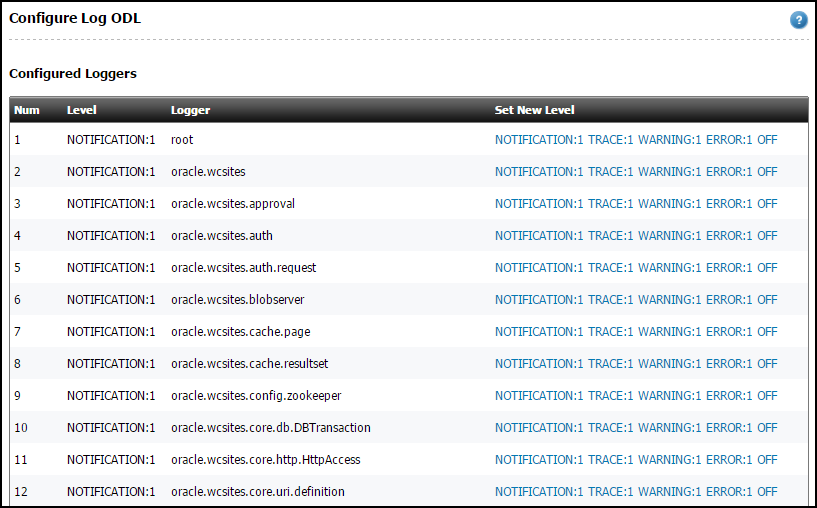Click the Set New Level column header
Screen dimensions: 817x508
click(534, 110)
